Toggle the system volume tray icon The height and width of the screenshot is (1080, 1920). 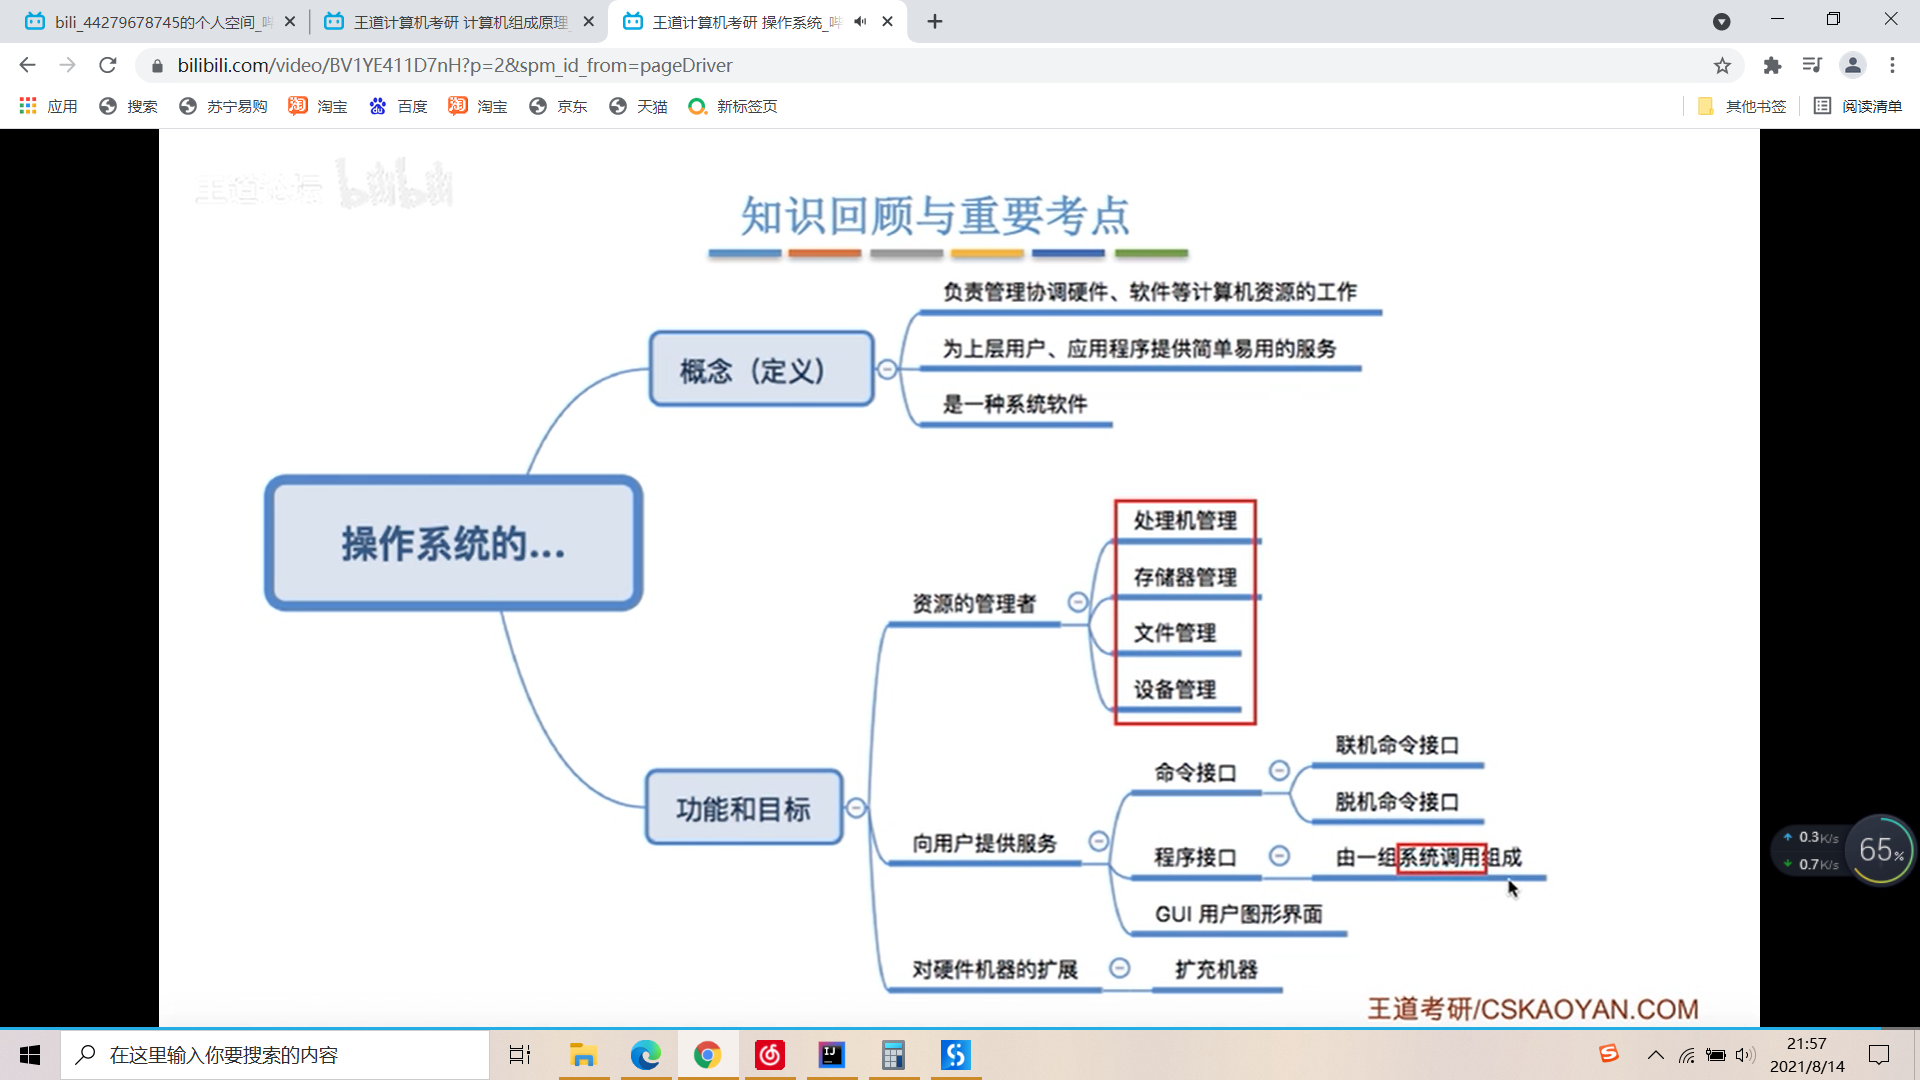coord(1745,1055)
